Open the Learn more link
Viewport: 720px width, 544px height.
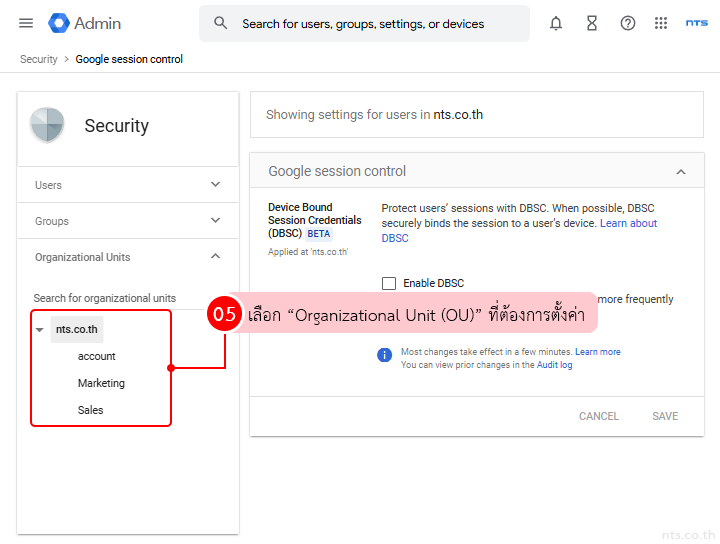click(x=597, y=352)
